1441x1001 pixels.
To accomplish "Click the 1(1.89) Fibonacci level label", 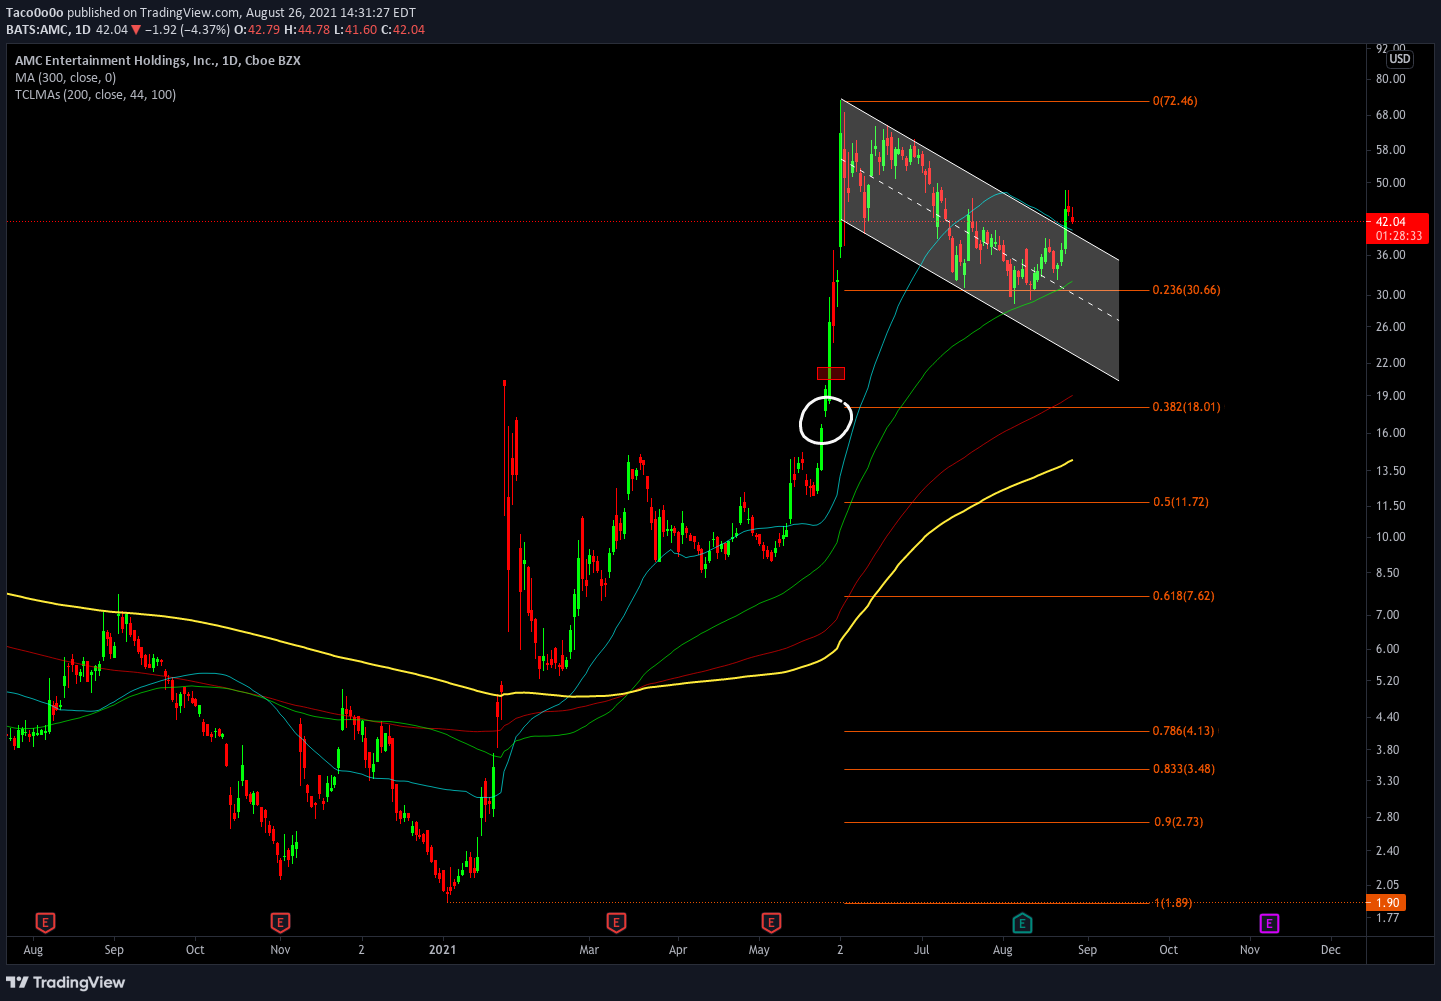I will 1173,903.
